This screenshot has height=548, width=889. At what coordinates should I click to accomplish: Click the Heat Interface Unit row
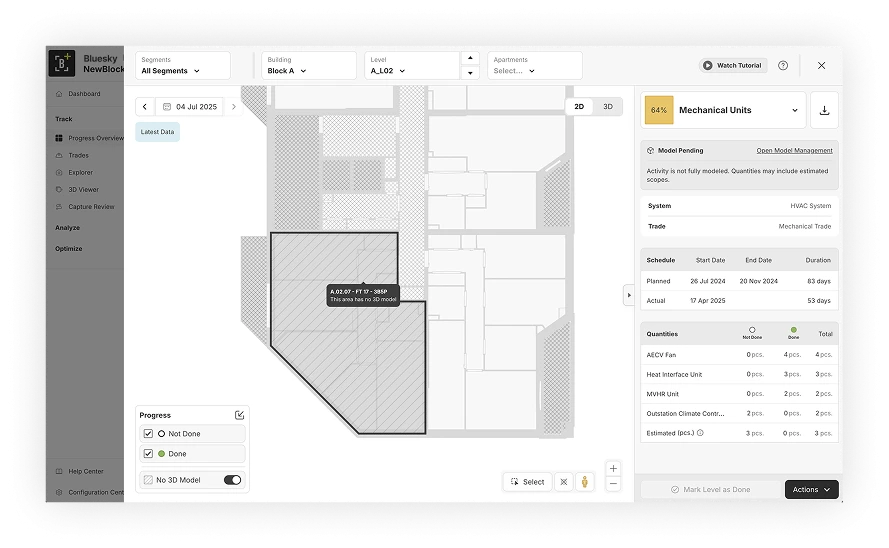pos(739,375)
